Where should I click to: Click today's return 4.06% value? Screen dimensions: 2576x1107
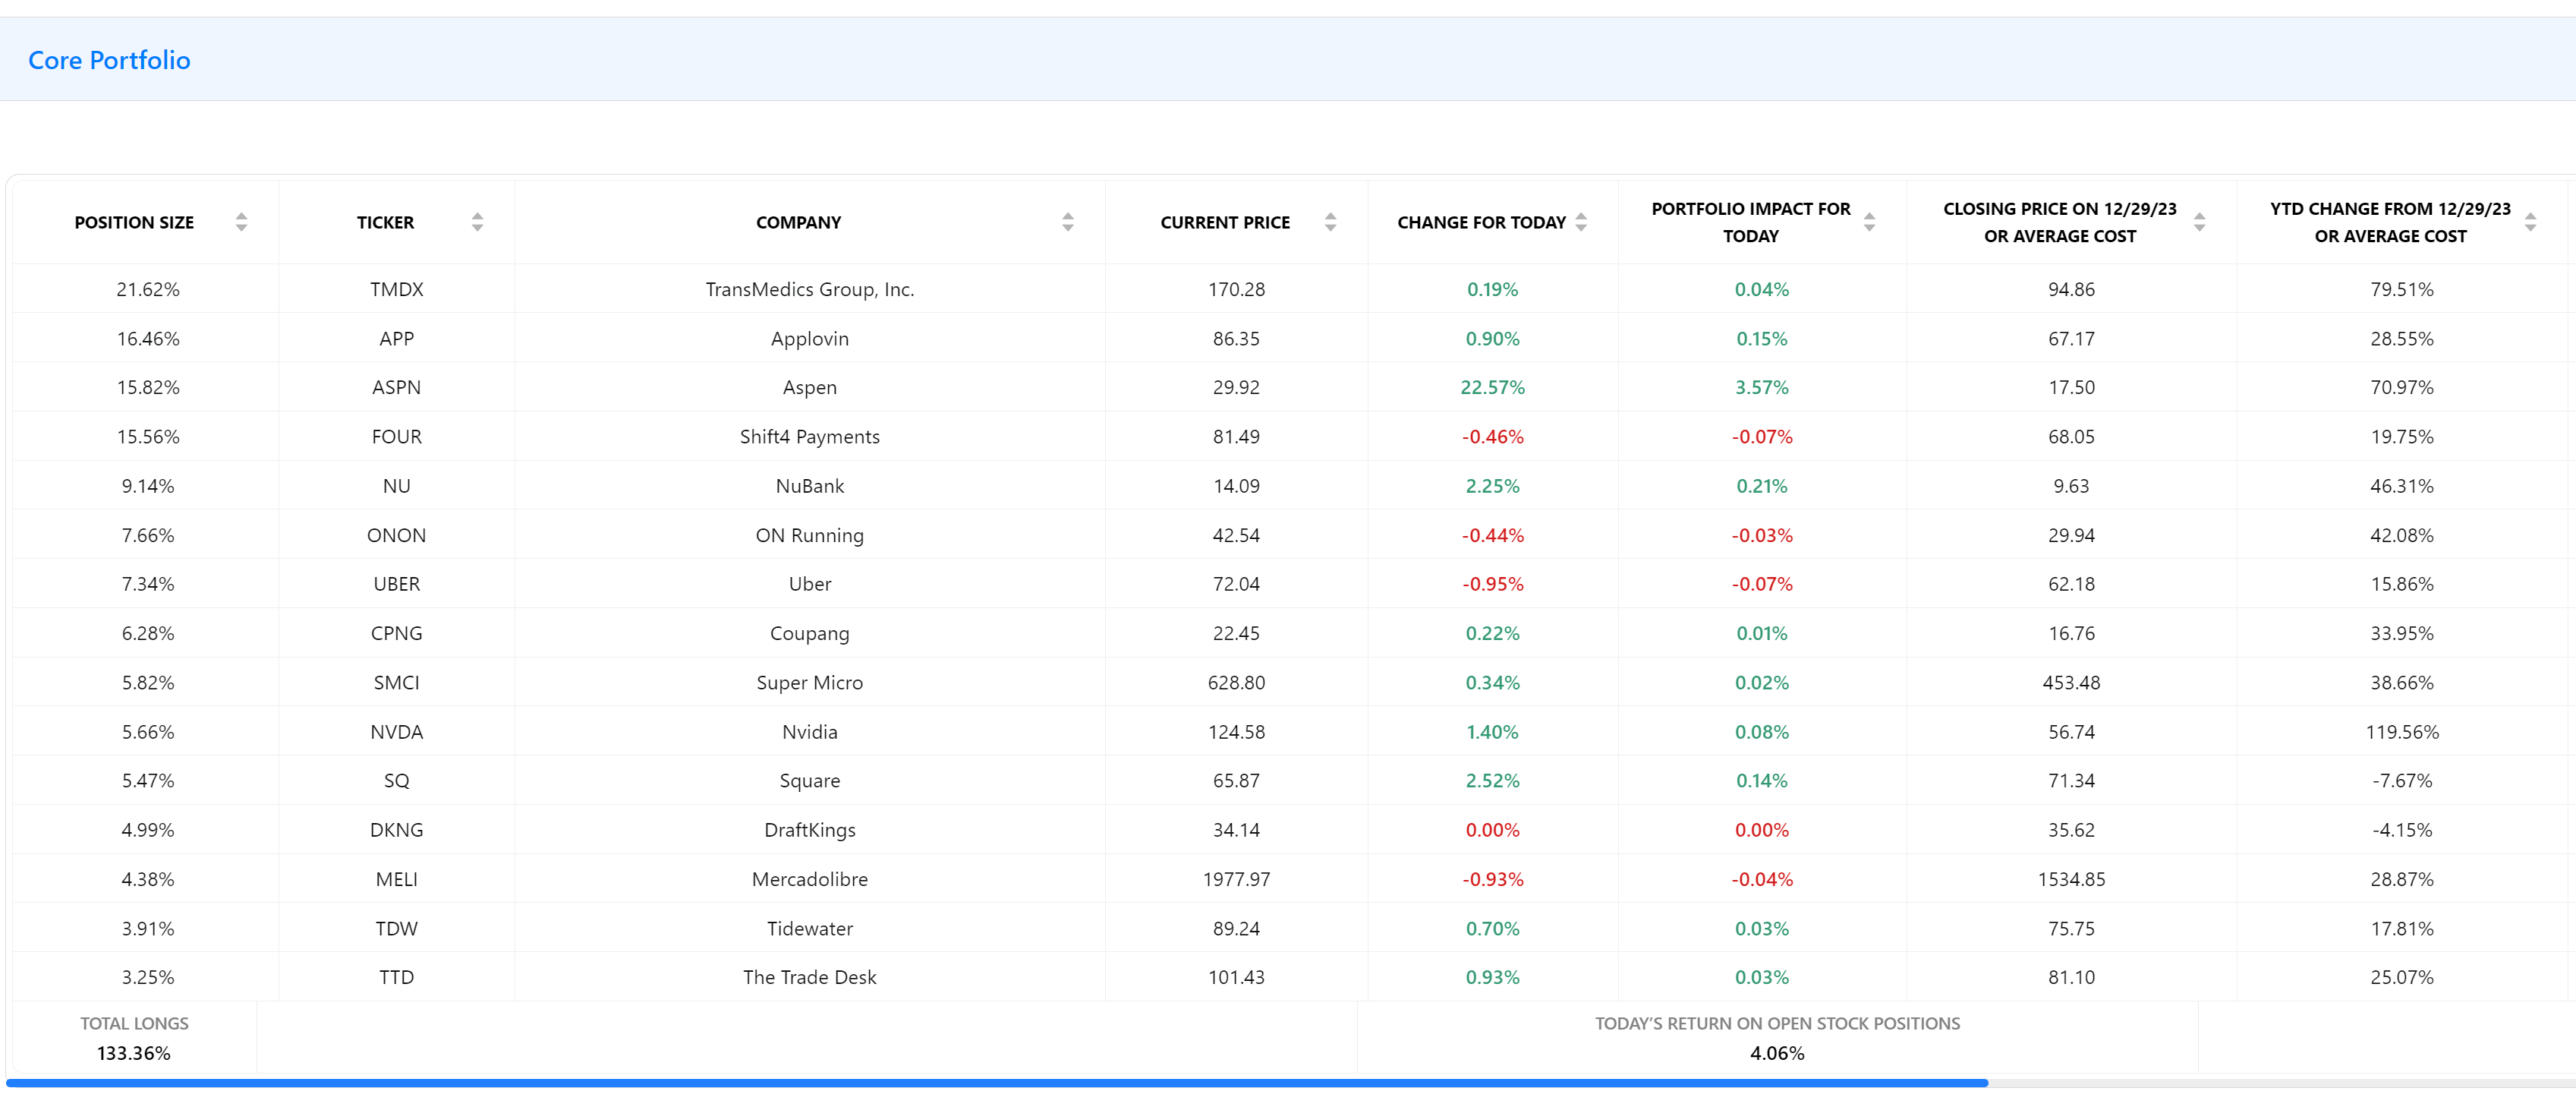point(1776,1052)
